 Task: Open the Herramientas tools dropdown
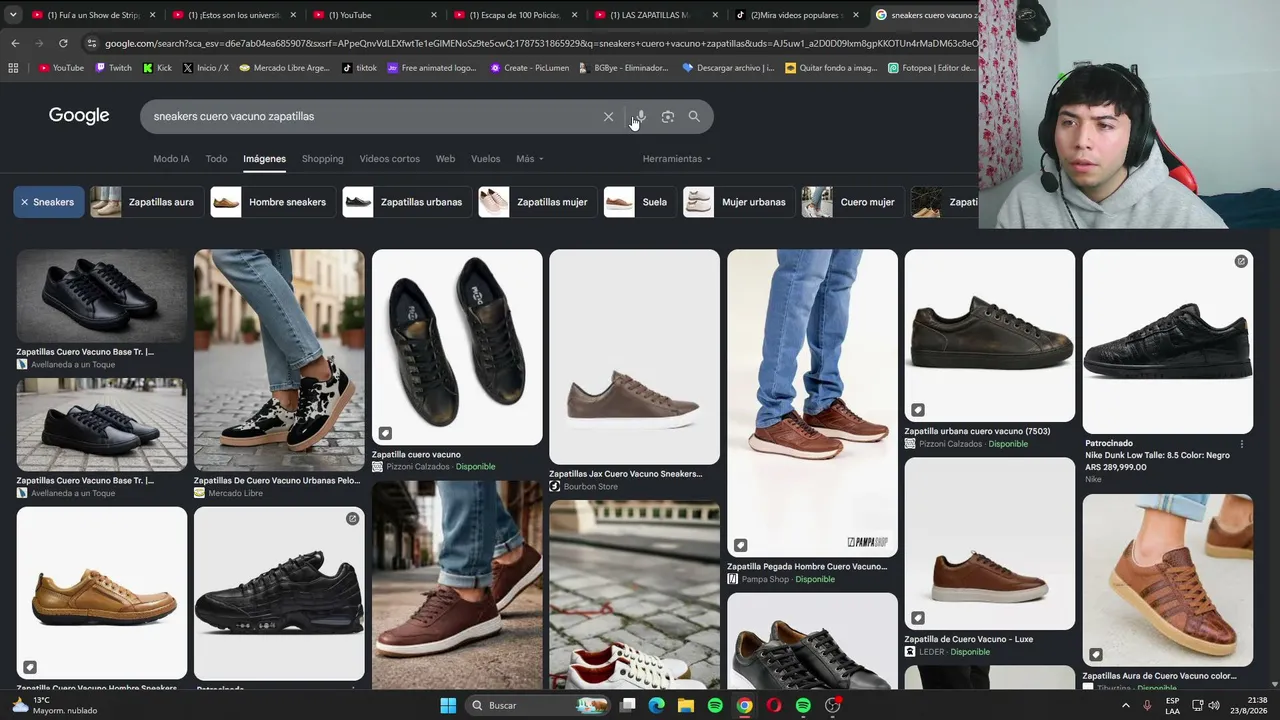click(x=677, y=159)
